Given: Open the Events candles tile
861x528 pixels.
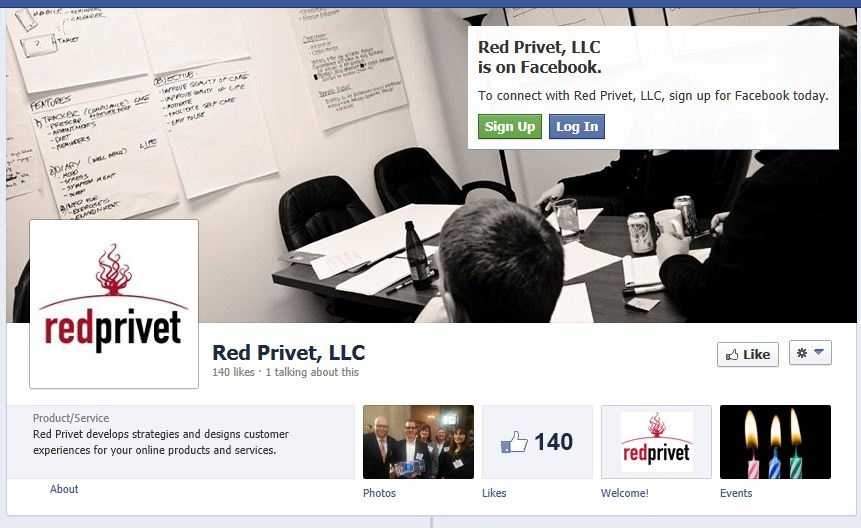Looking at the screenshot, I should point(775,442).
